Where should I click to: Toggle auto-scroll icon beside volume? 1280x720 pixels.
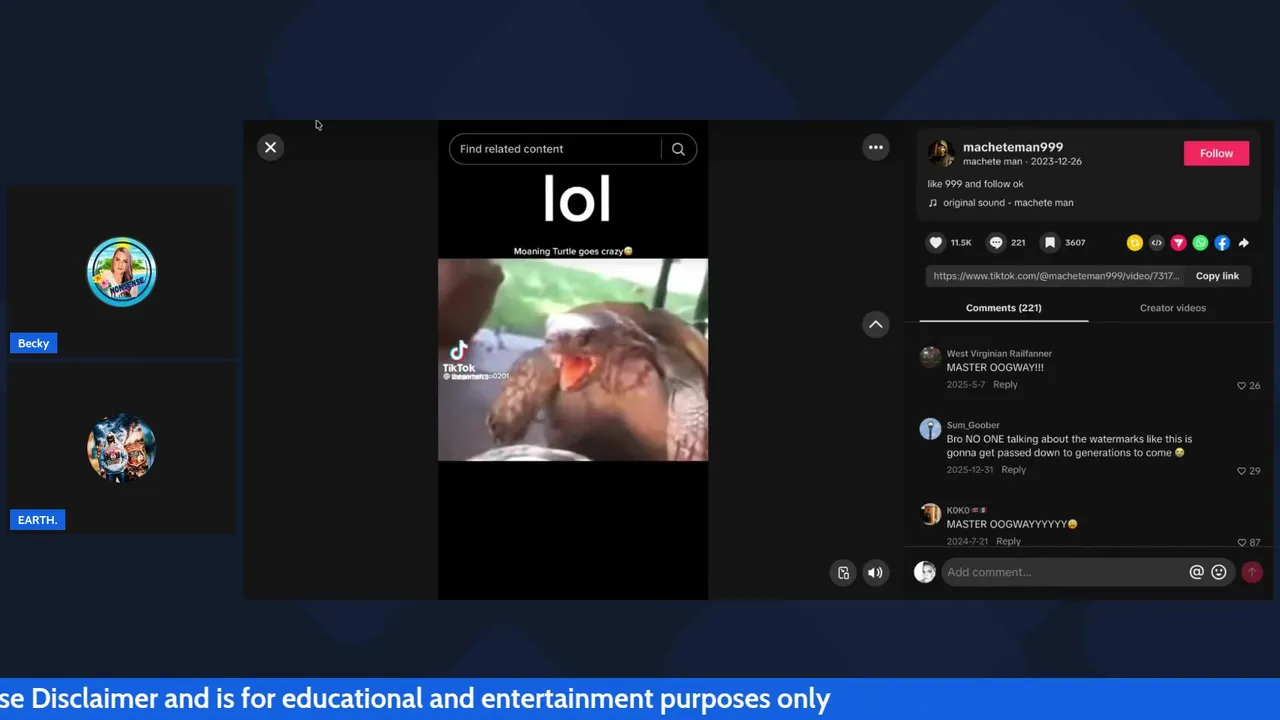coord(843,573)
